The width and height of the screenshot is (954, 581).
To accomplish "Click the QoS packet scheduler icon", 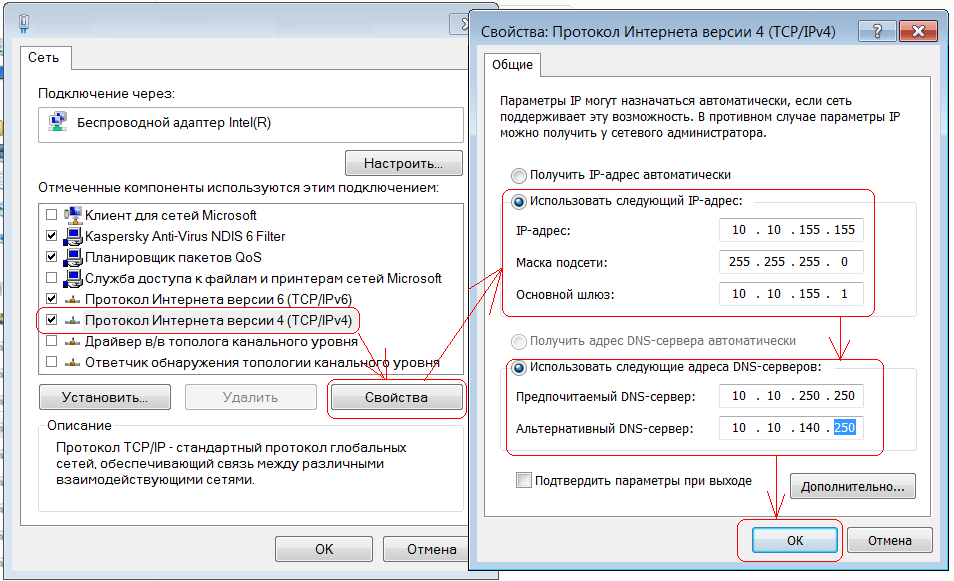I will [73, 257].
